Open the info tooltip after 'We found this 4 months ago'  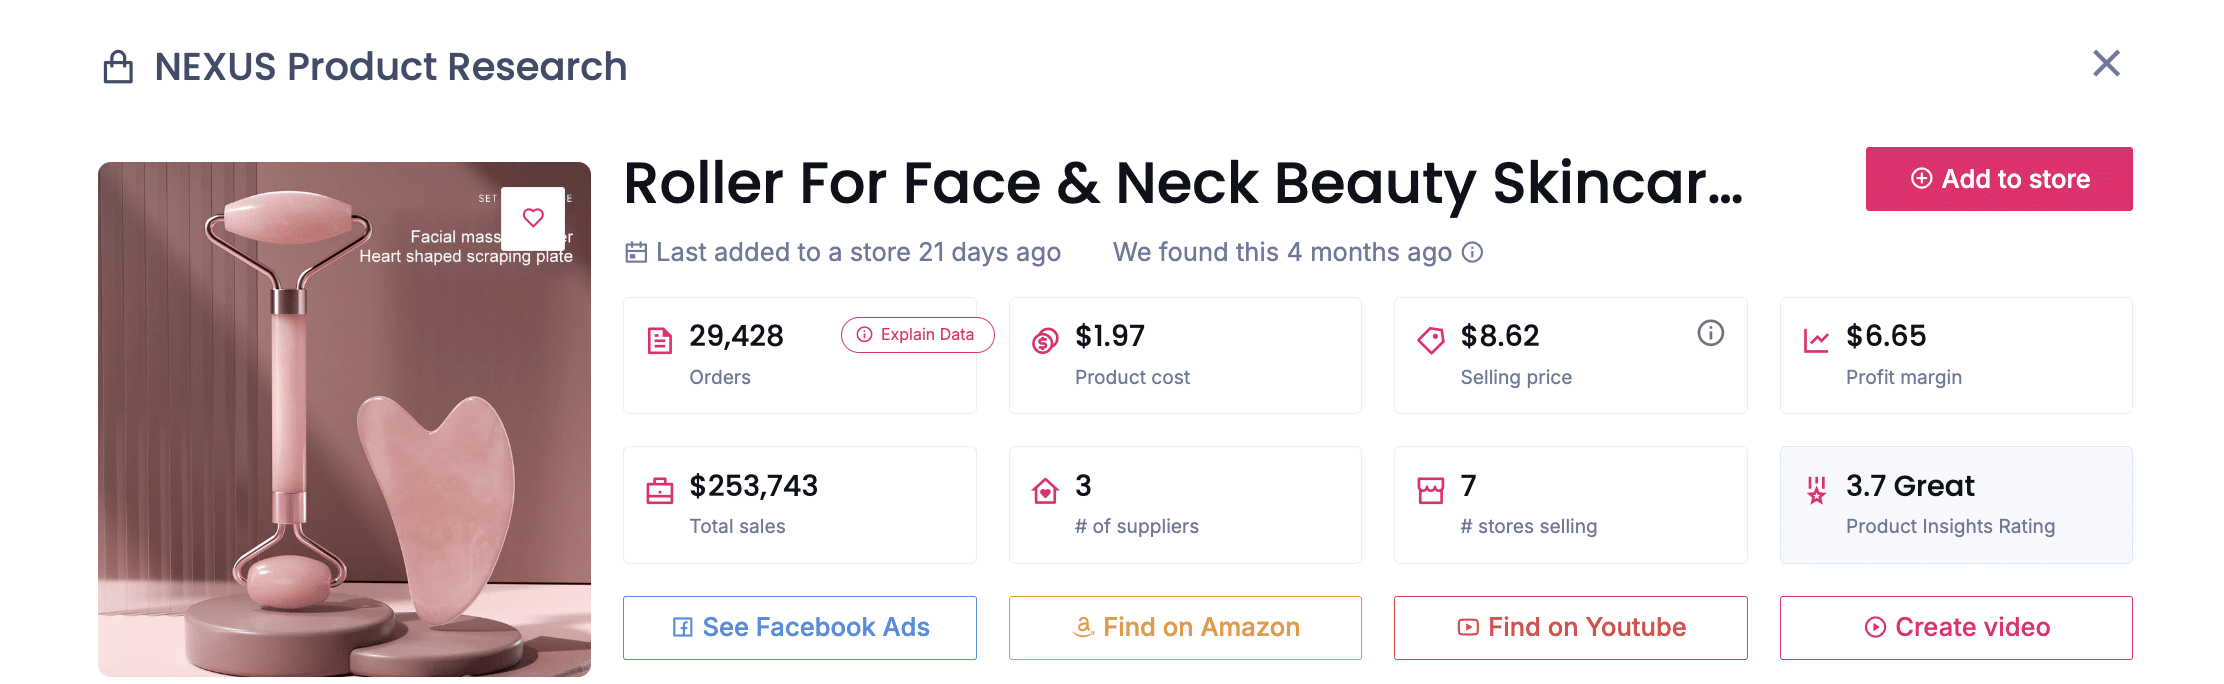[1471, 252]
